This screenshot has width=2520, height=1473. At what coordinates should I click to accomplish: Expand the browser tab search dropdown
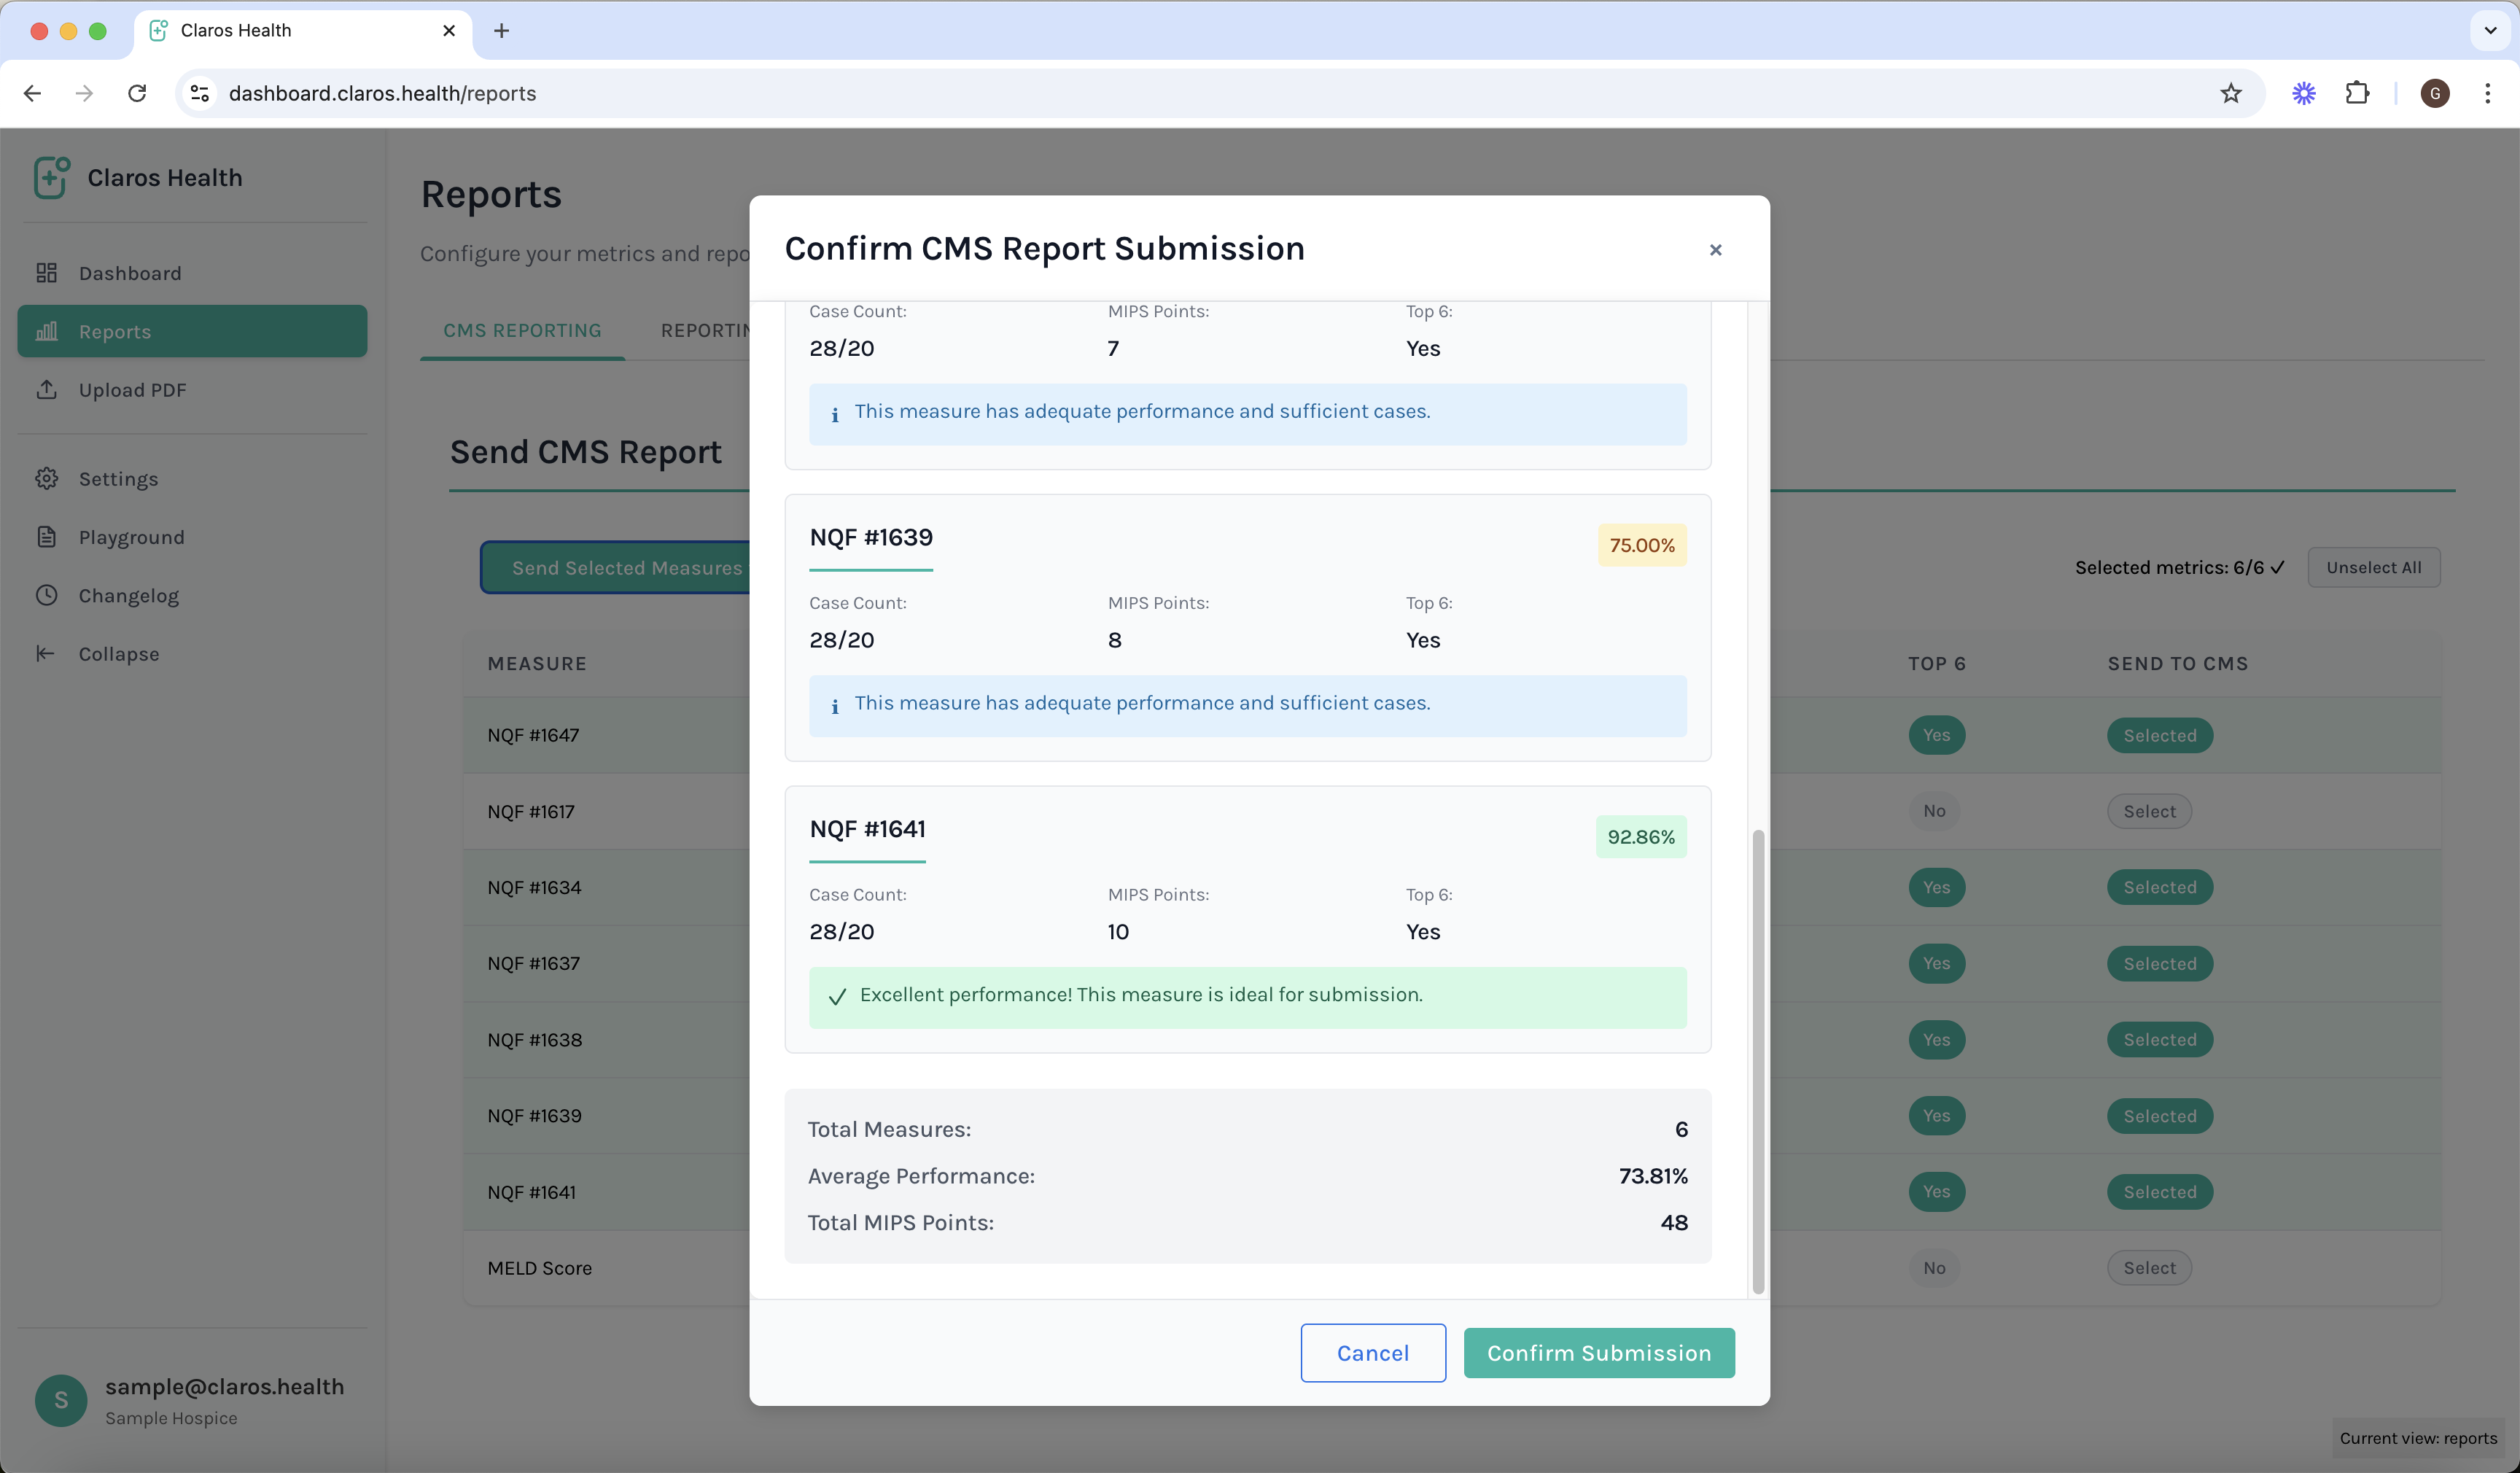tap(2489, 30)
